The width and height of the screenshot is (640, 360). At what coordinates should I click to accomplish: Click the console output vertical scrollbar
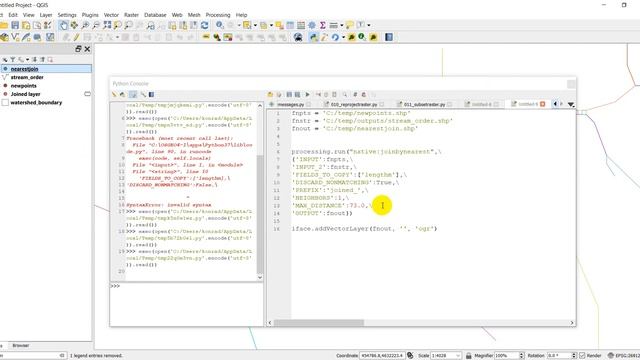point(260,215)
